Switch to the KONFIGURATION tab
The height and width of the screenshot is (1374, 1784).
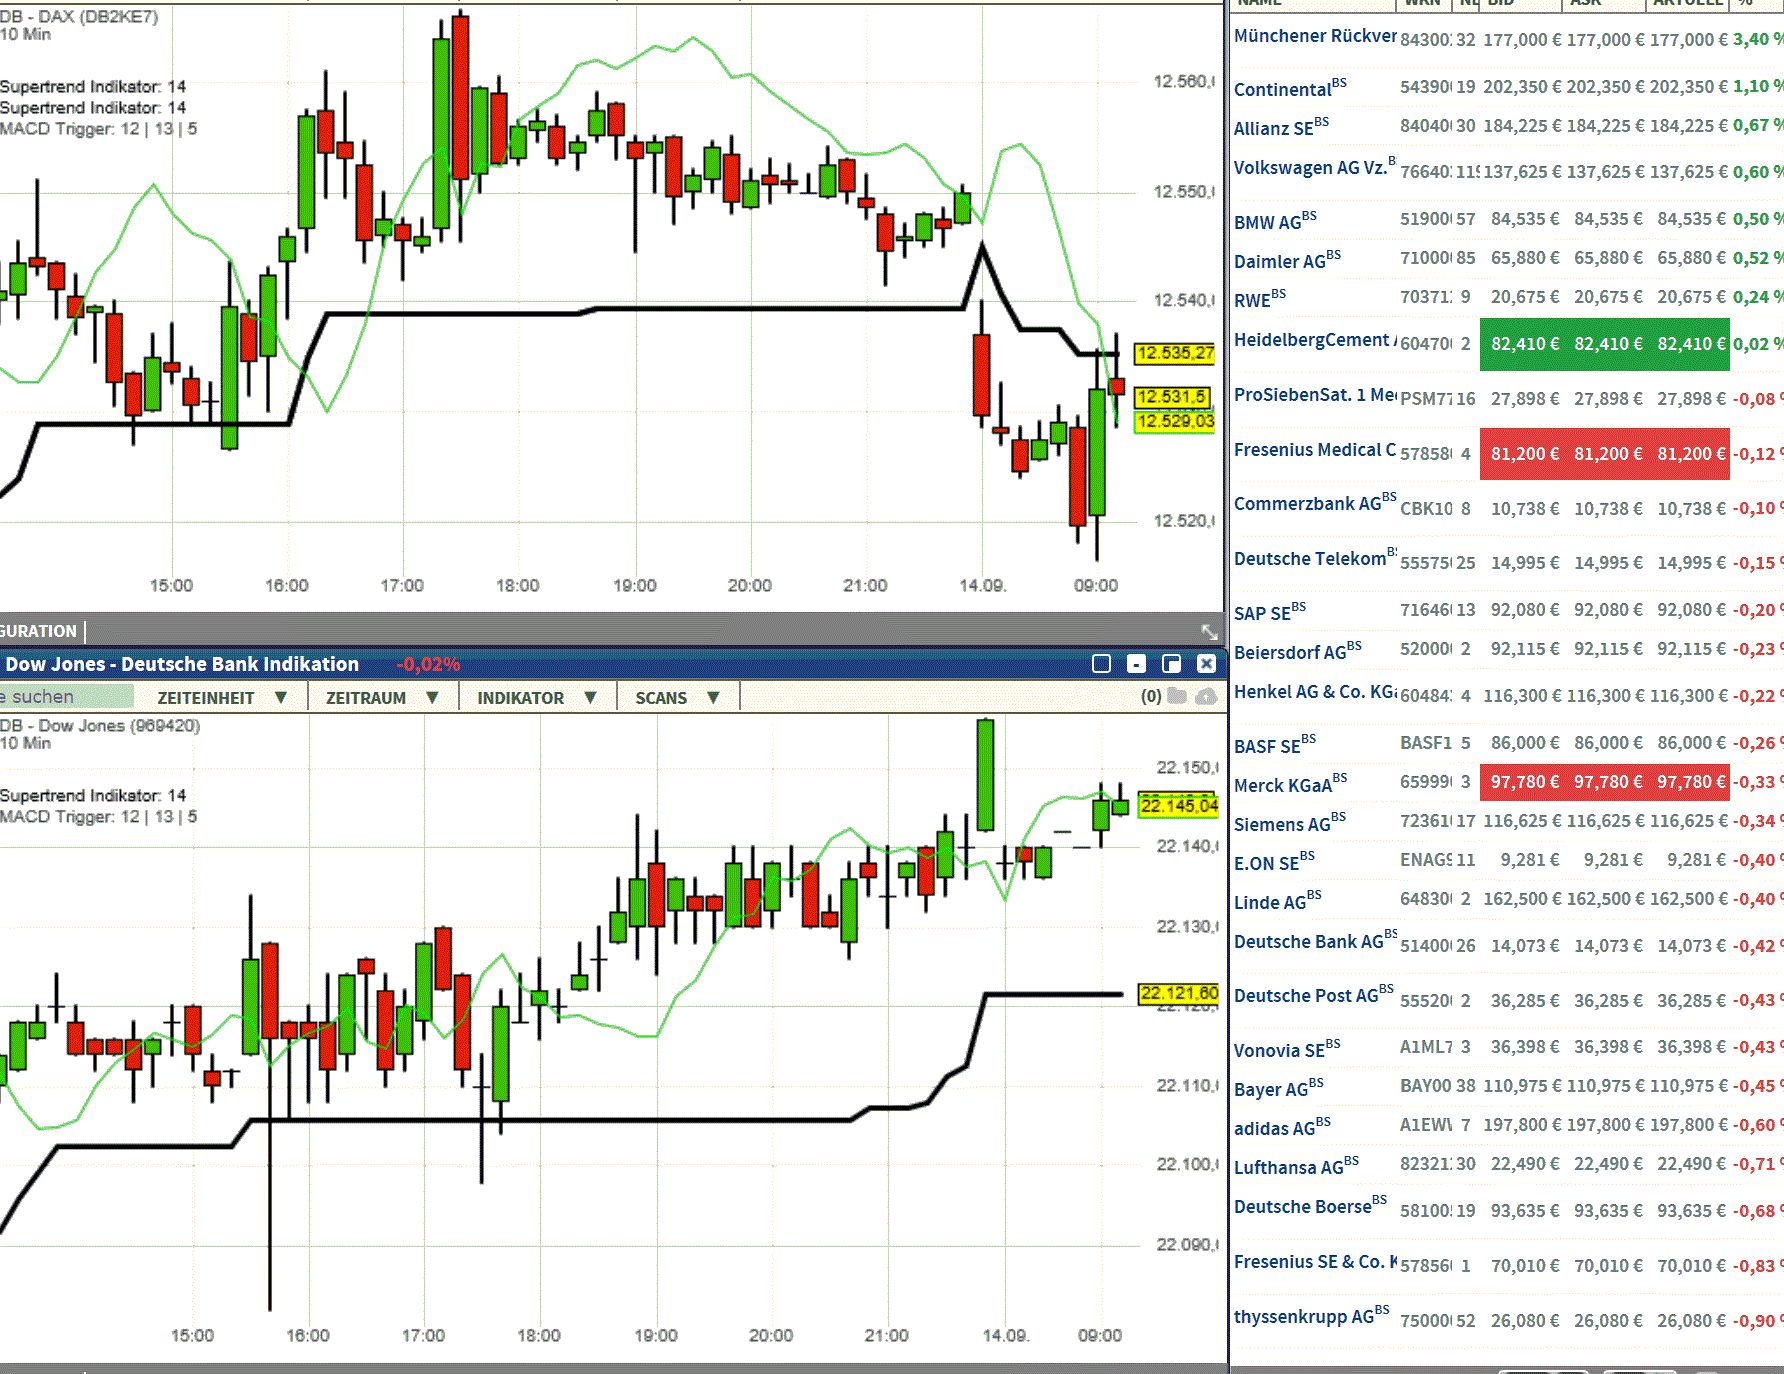pyautogui.click(x=38, y=631)
